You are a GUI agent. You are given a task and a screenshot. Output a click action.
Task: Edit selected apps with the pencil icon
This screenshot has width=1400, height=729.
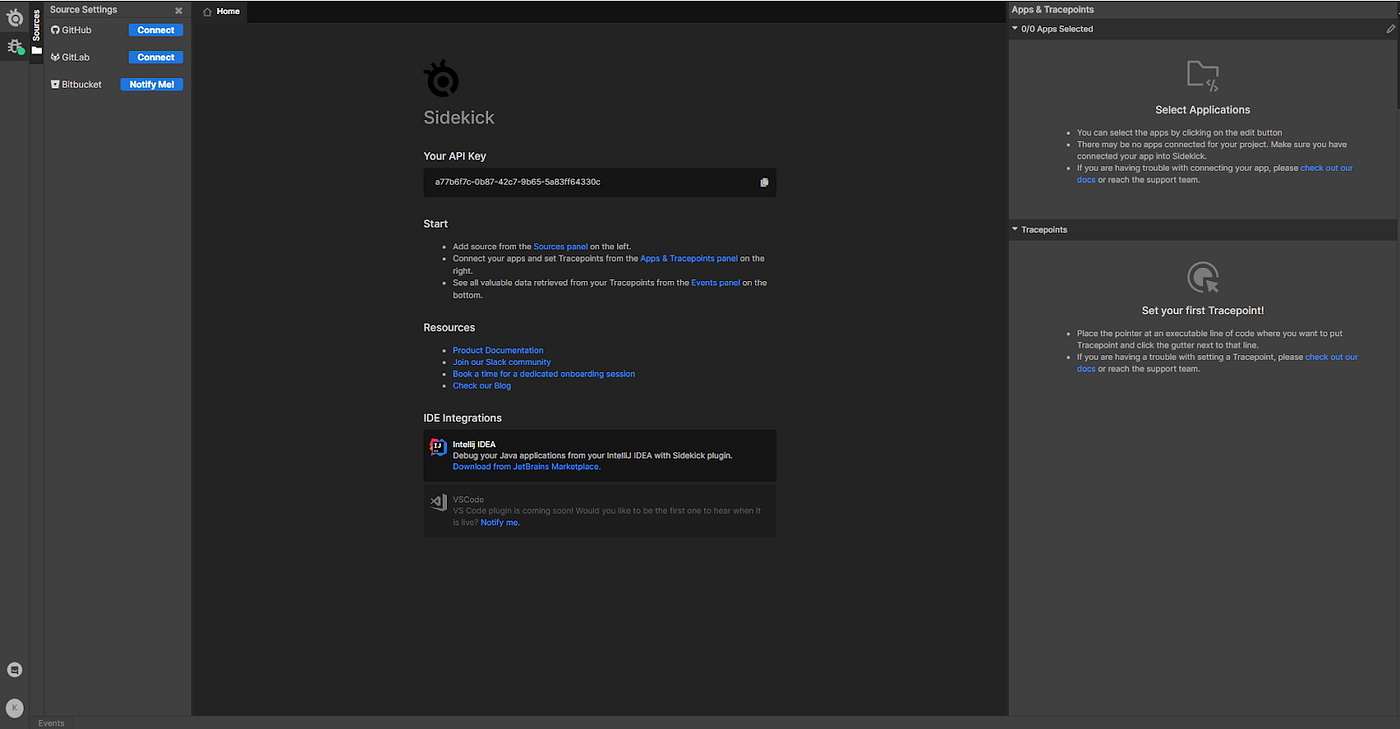[x=1390, y=29]
